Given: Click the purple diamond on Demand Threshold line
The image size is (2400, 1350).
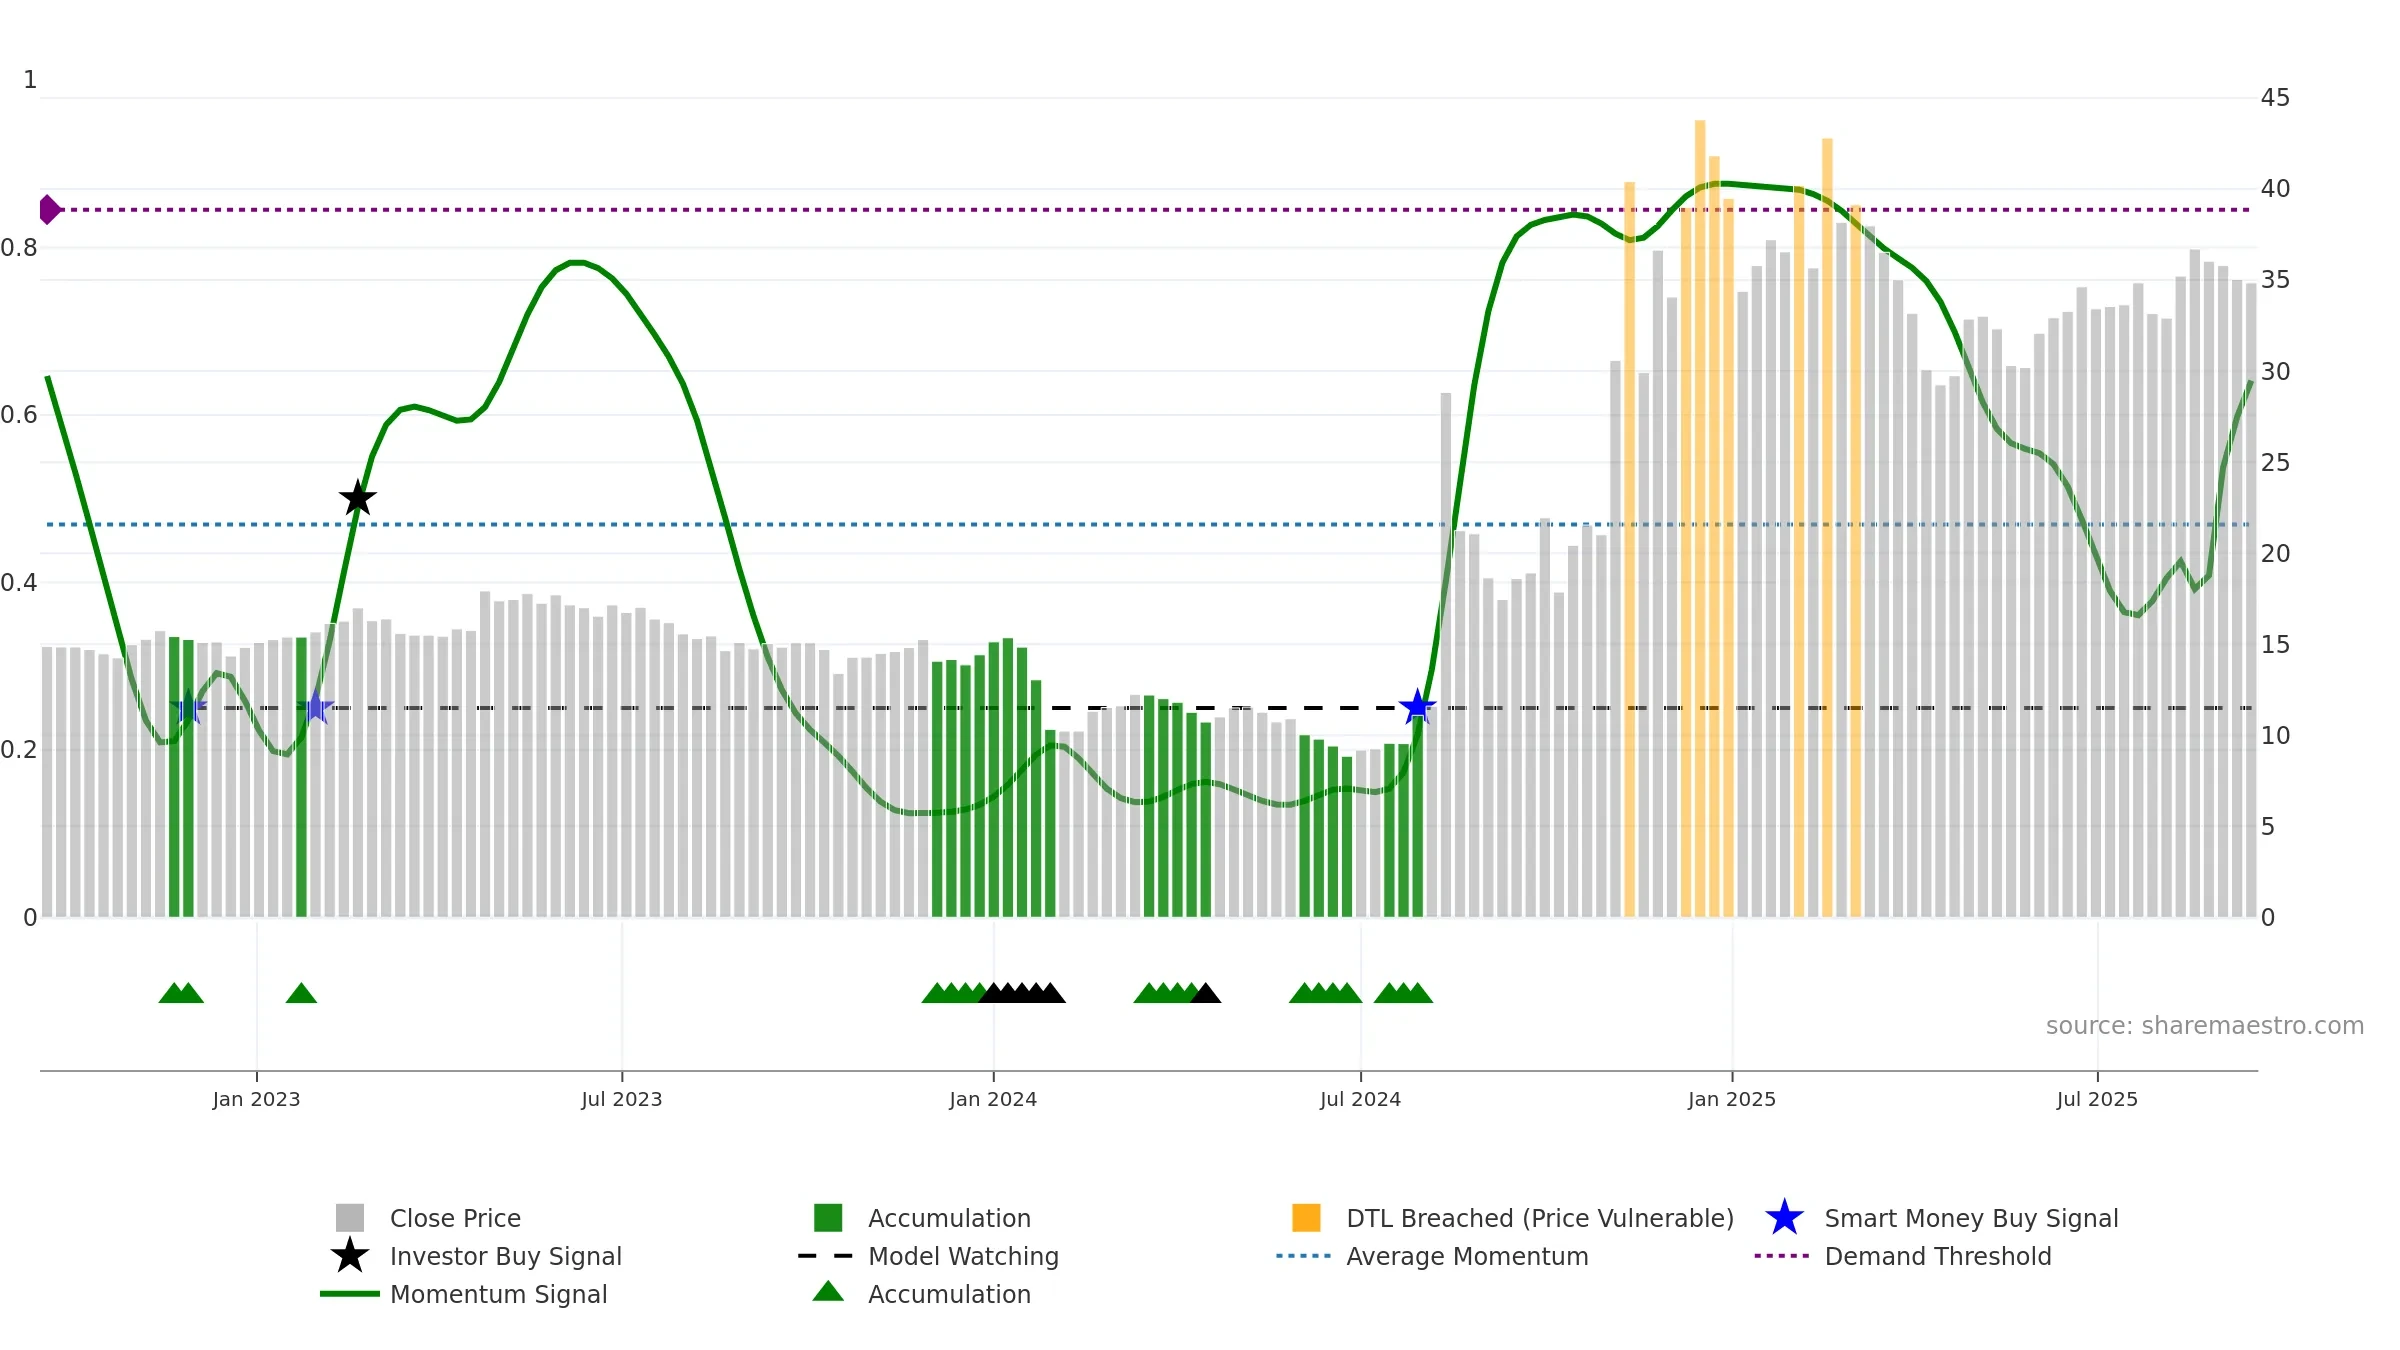Looking at the screenshot, I should [49, 210].
